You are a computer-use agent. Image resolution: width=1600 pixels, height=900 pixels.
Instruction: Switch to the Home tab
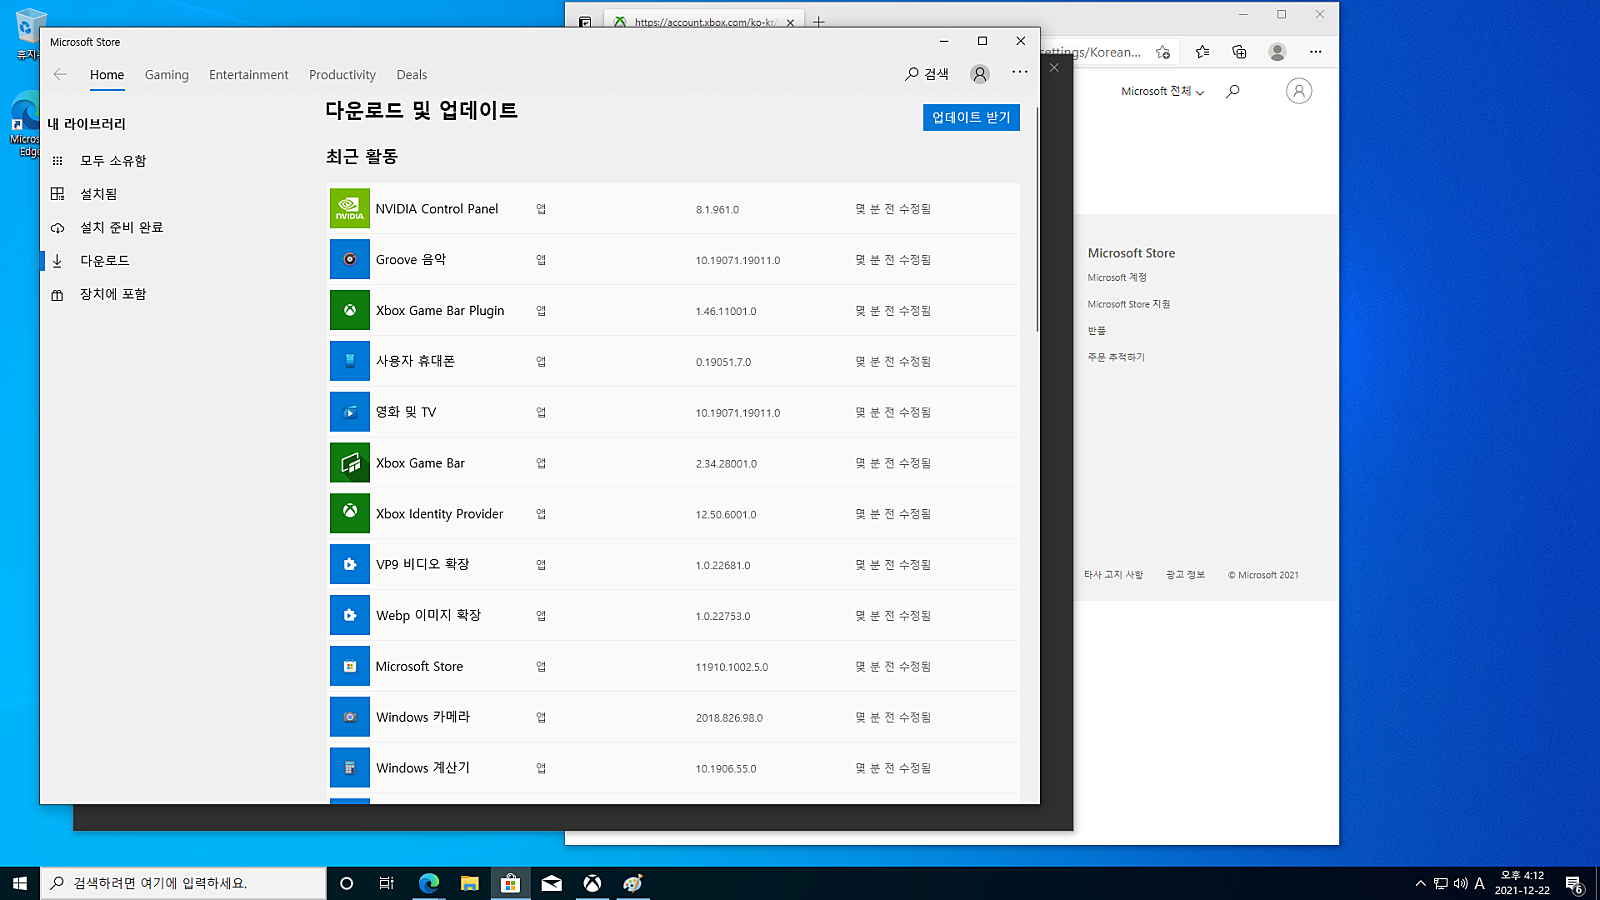tap(107, 75)
